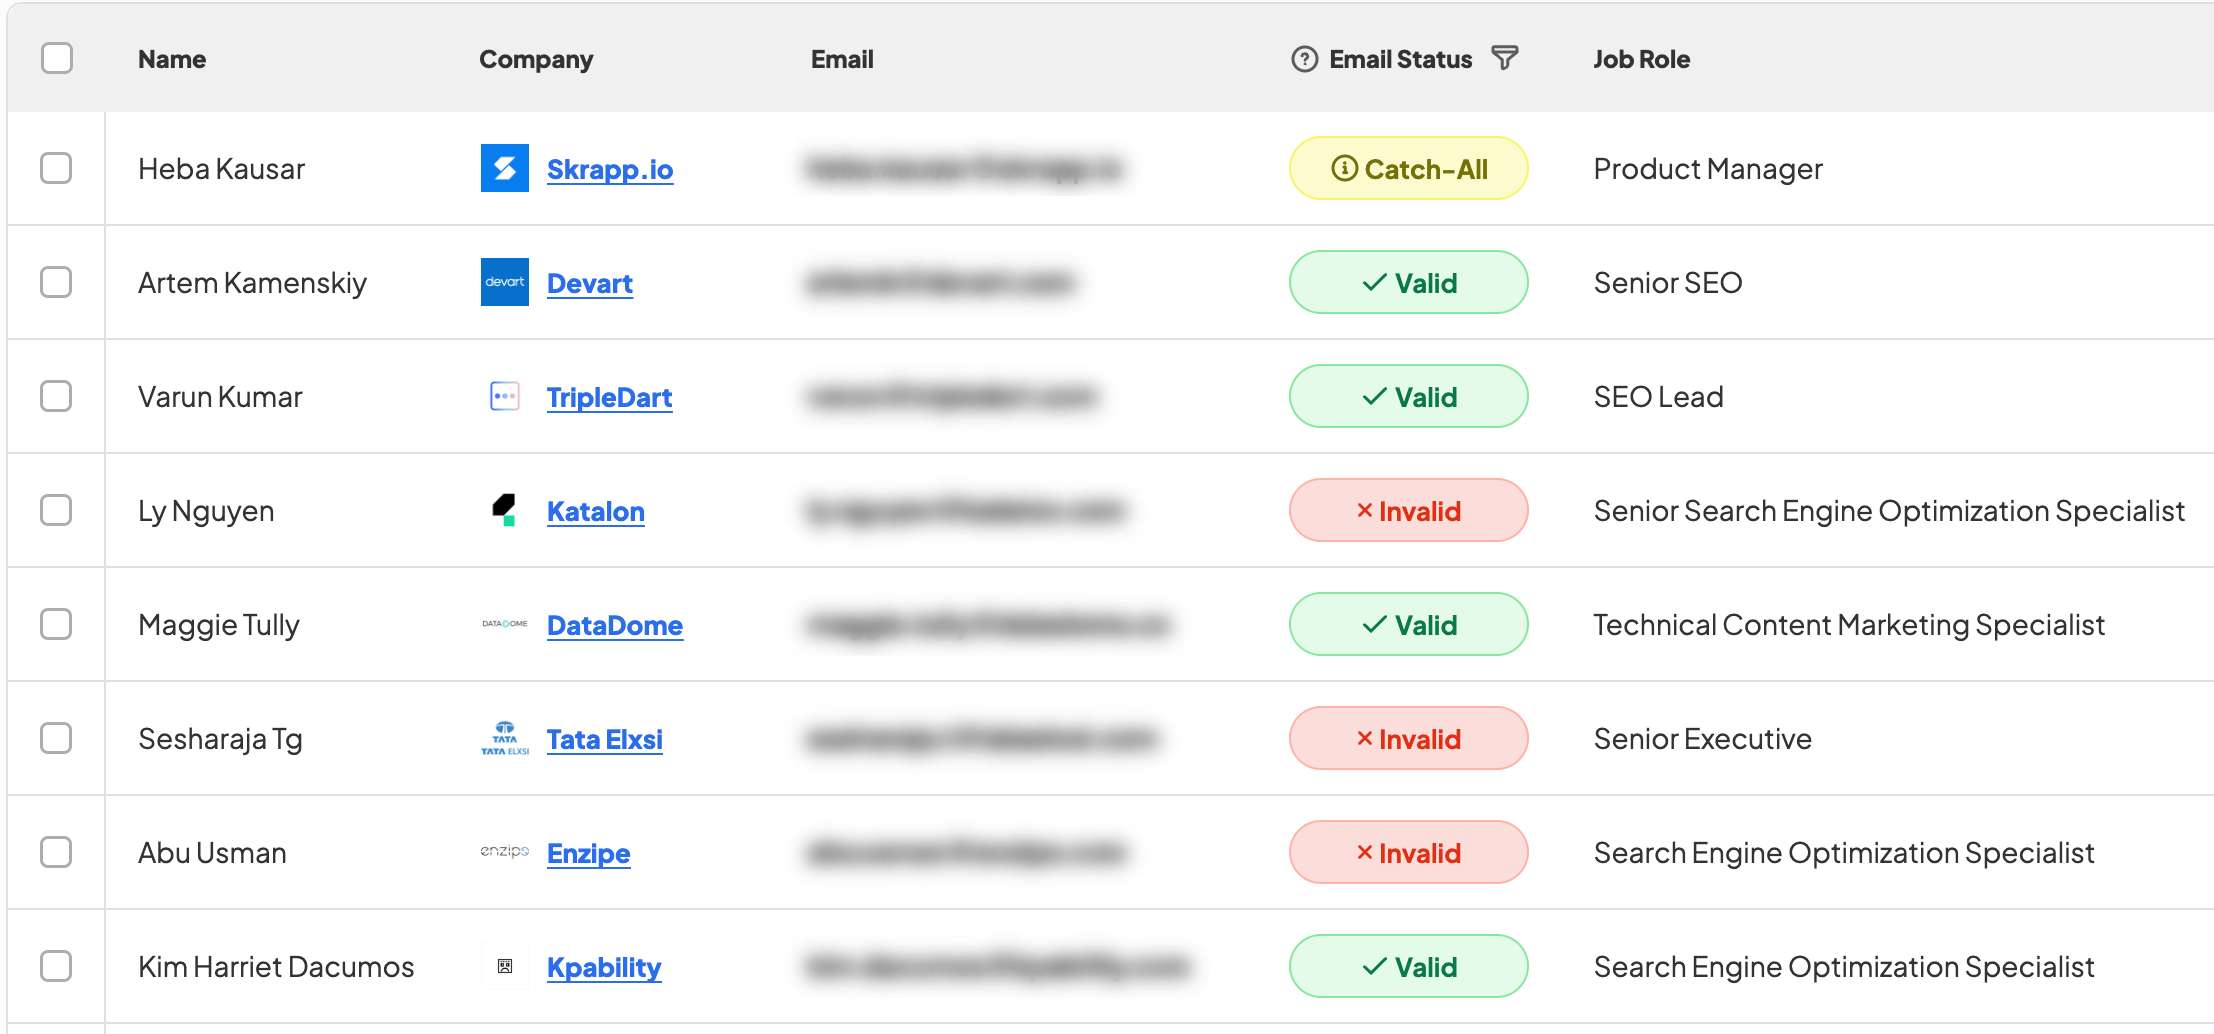
Task: Click the TripleDart logo icon
Action: [504, 396]
